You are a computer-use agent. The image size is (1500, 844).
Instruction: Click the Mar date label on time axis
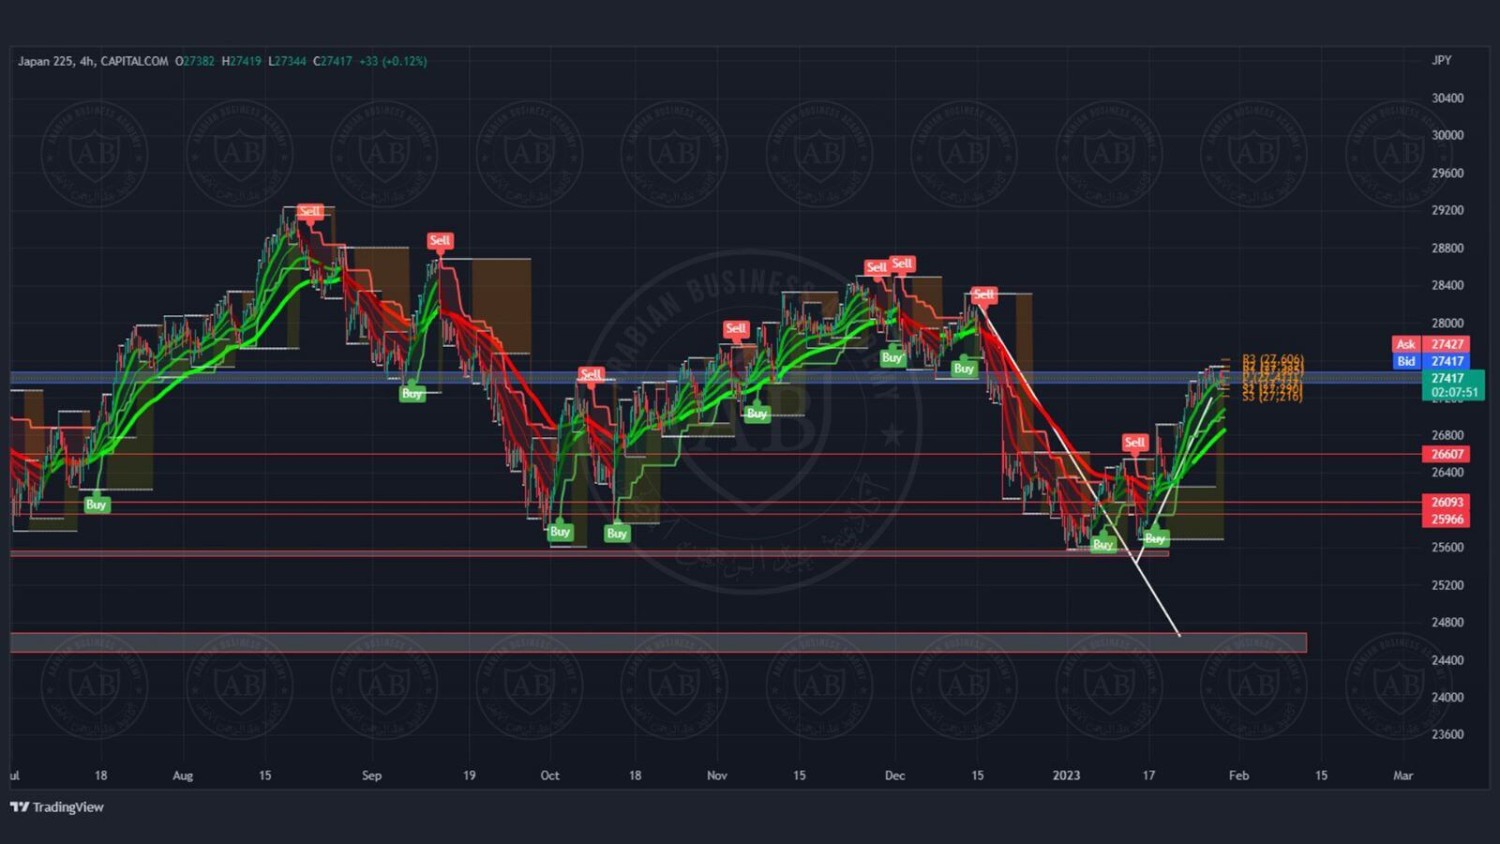1403,775
